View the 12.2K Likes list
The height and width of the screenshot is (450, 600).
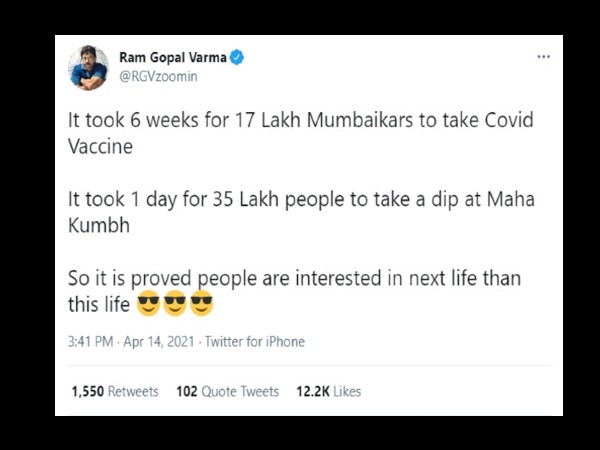tap(329, 391)
